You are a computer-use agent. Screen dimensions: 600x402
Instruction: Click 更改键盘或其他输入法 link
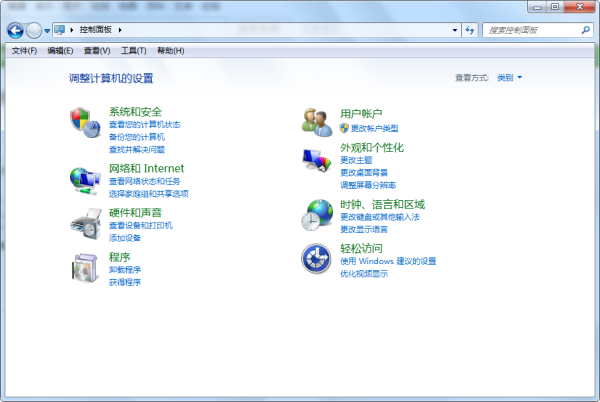click(x=380, y=217)
